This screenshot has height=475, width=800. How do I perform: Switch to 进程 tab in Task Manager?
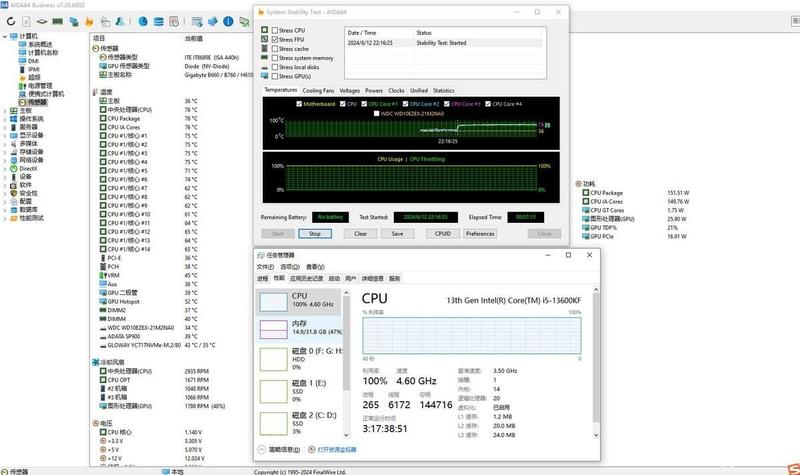coord(262,278)
